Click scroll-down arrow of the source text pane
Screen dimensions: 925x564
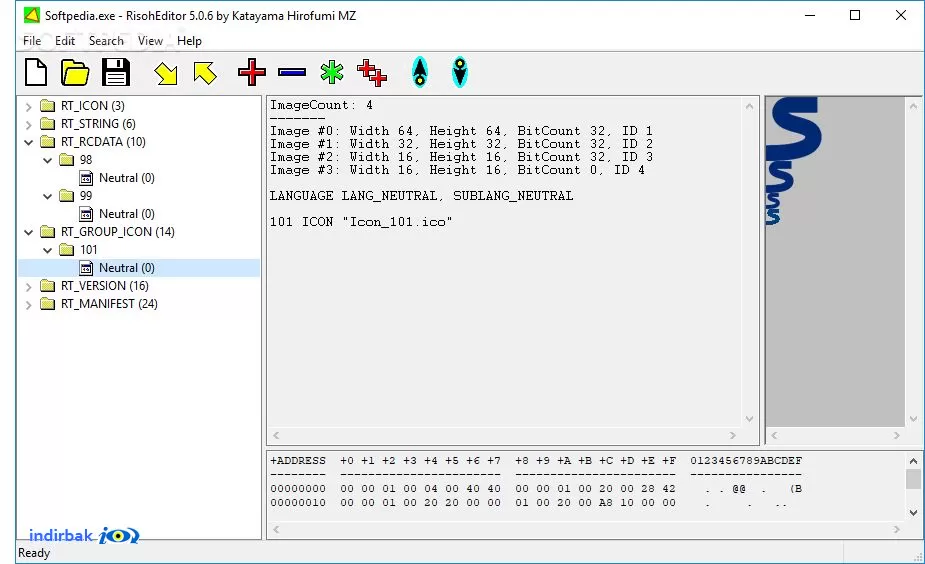pyautogui.click(x=749, y=419)
